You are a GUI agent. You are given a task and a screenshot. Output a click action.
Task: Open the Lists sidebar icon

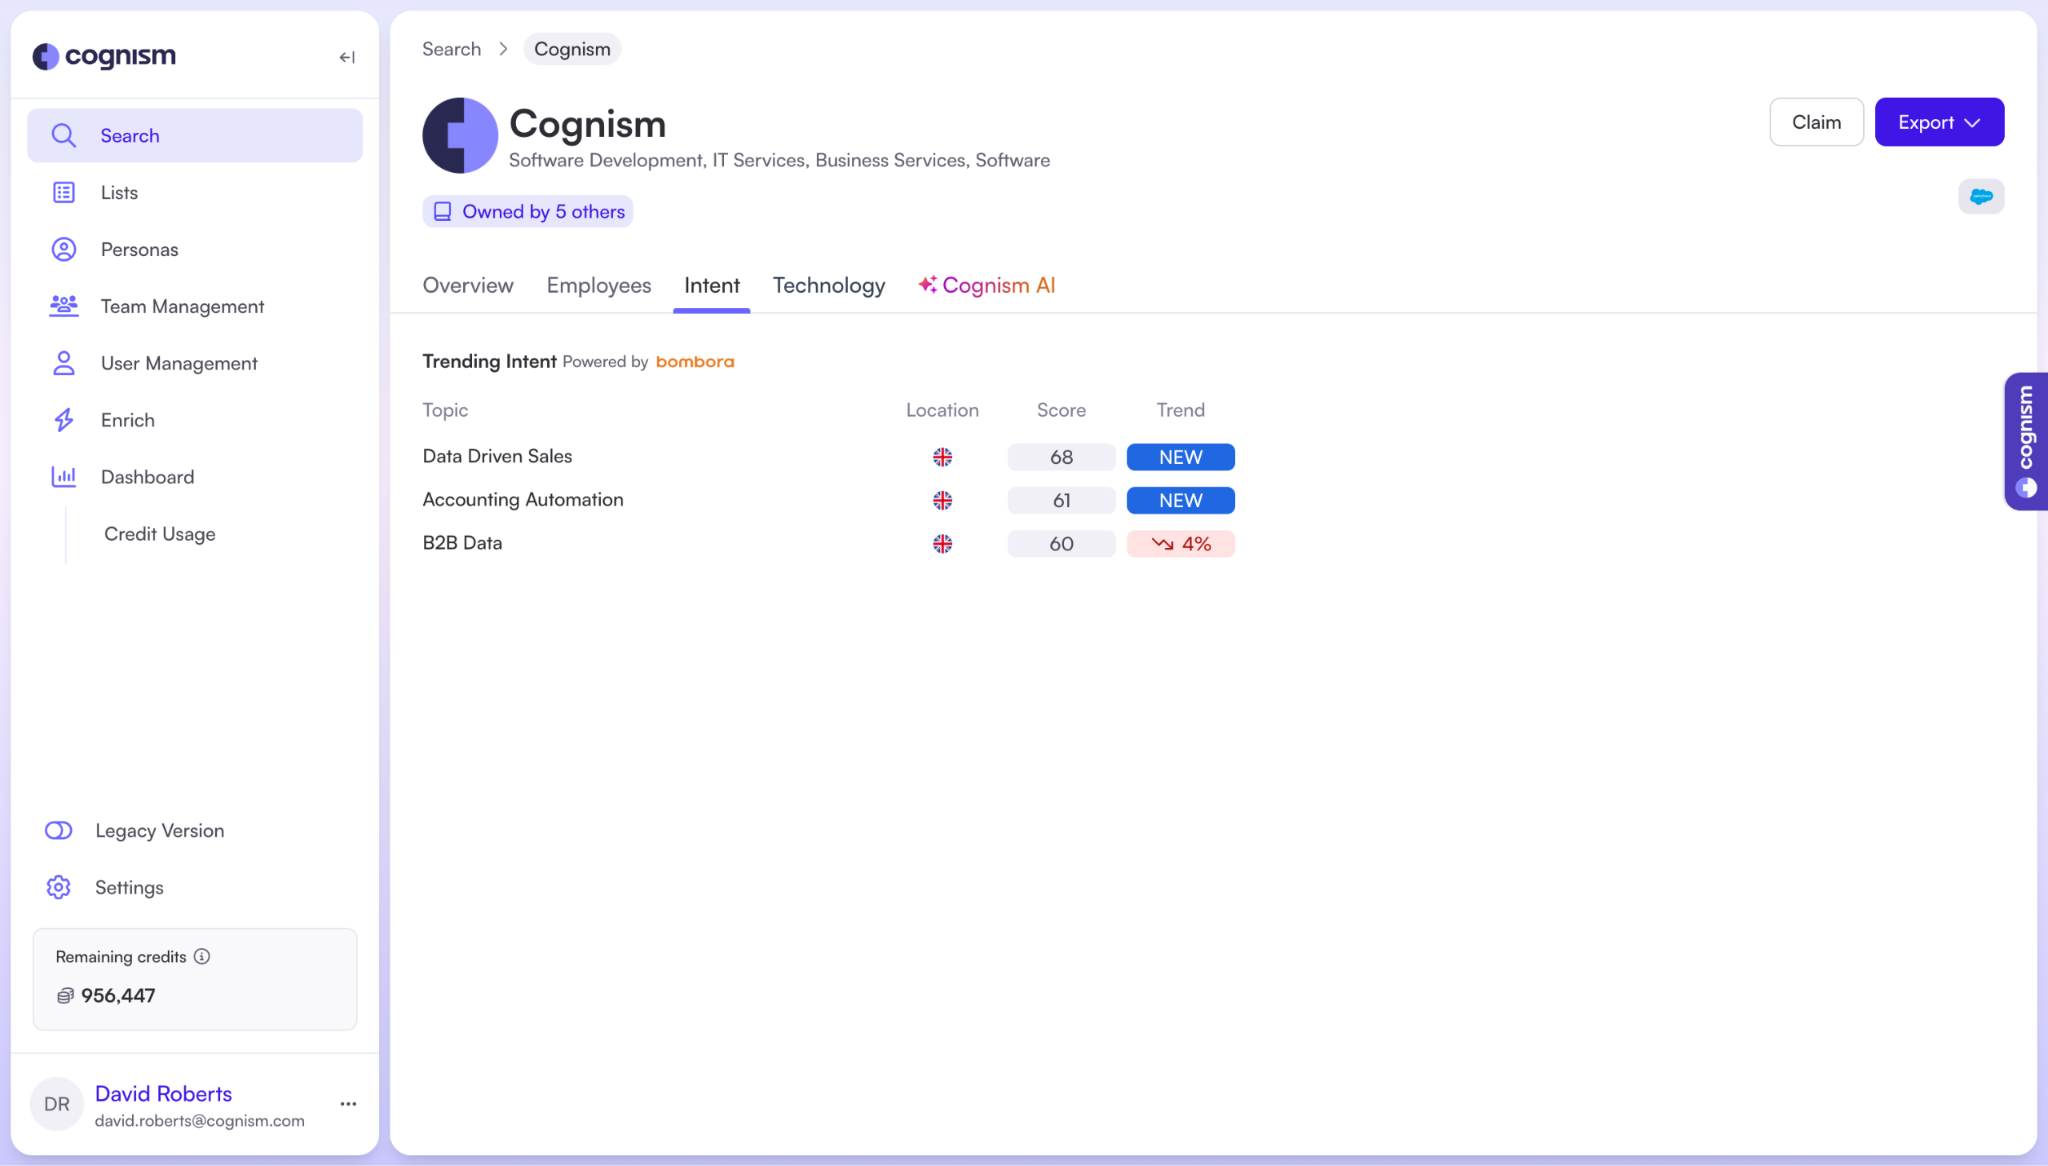coord(64,193)
